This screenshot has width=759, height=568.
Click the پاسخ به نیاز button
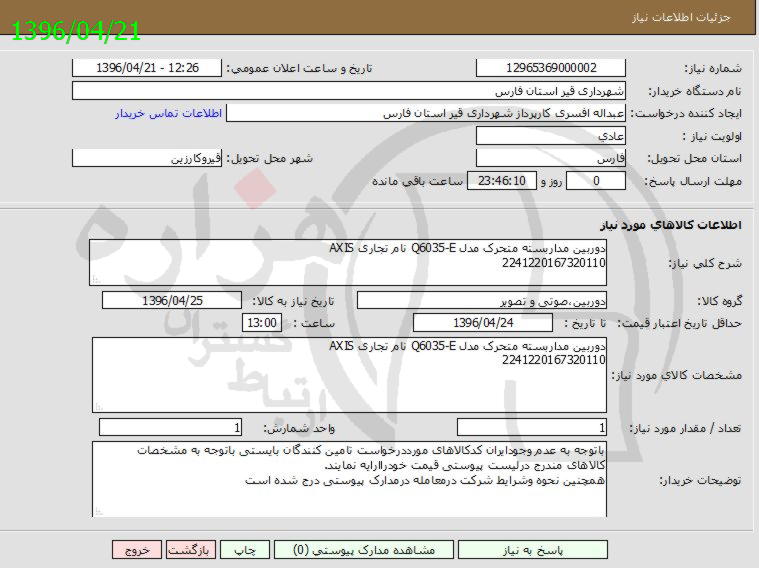(x=532, y=550)
